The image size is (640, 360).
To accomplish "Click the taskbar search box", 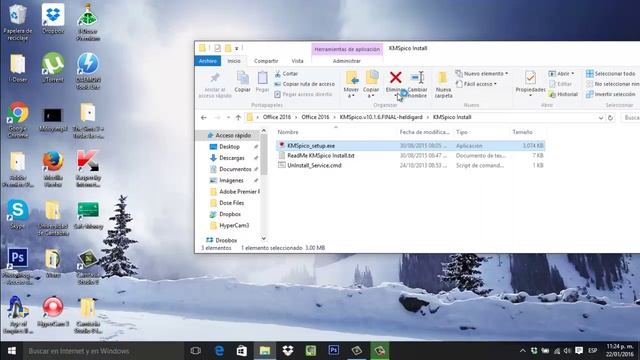I will (103, 351).
